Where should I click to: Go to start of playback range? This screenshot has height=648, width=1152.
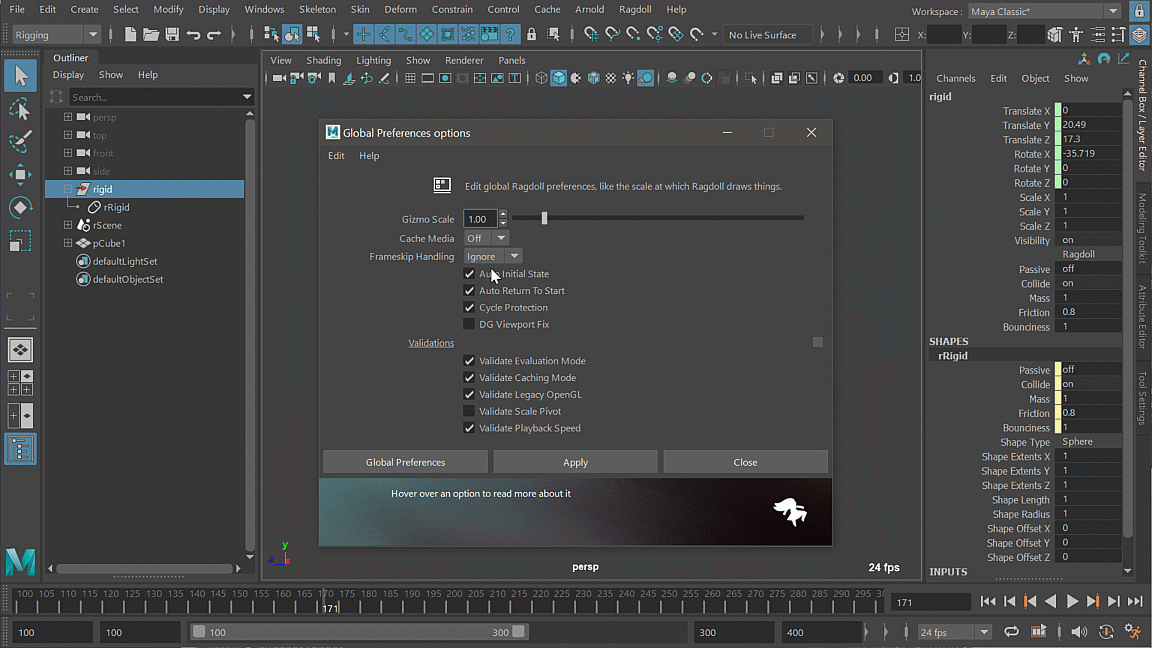pyautogui.click(x=988, y=602)
